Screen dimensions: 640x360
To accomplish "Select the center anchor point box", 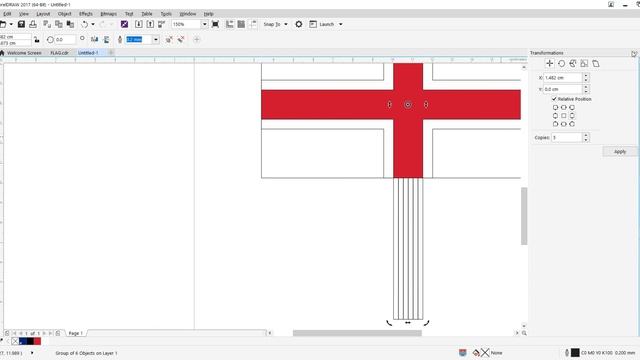I will pos(564,116).
